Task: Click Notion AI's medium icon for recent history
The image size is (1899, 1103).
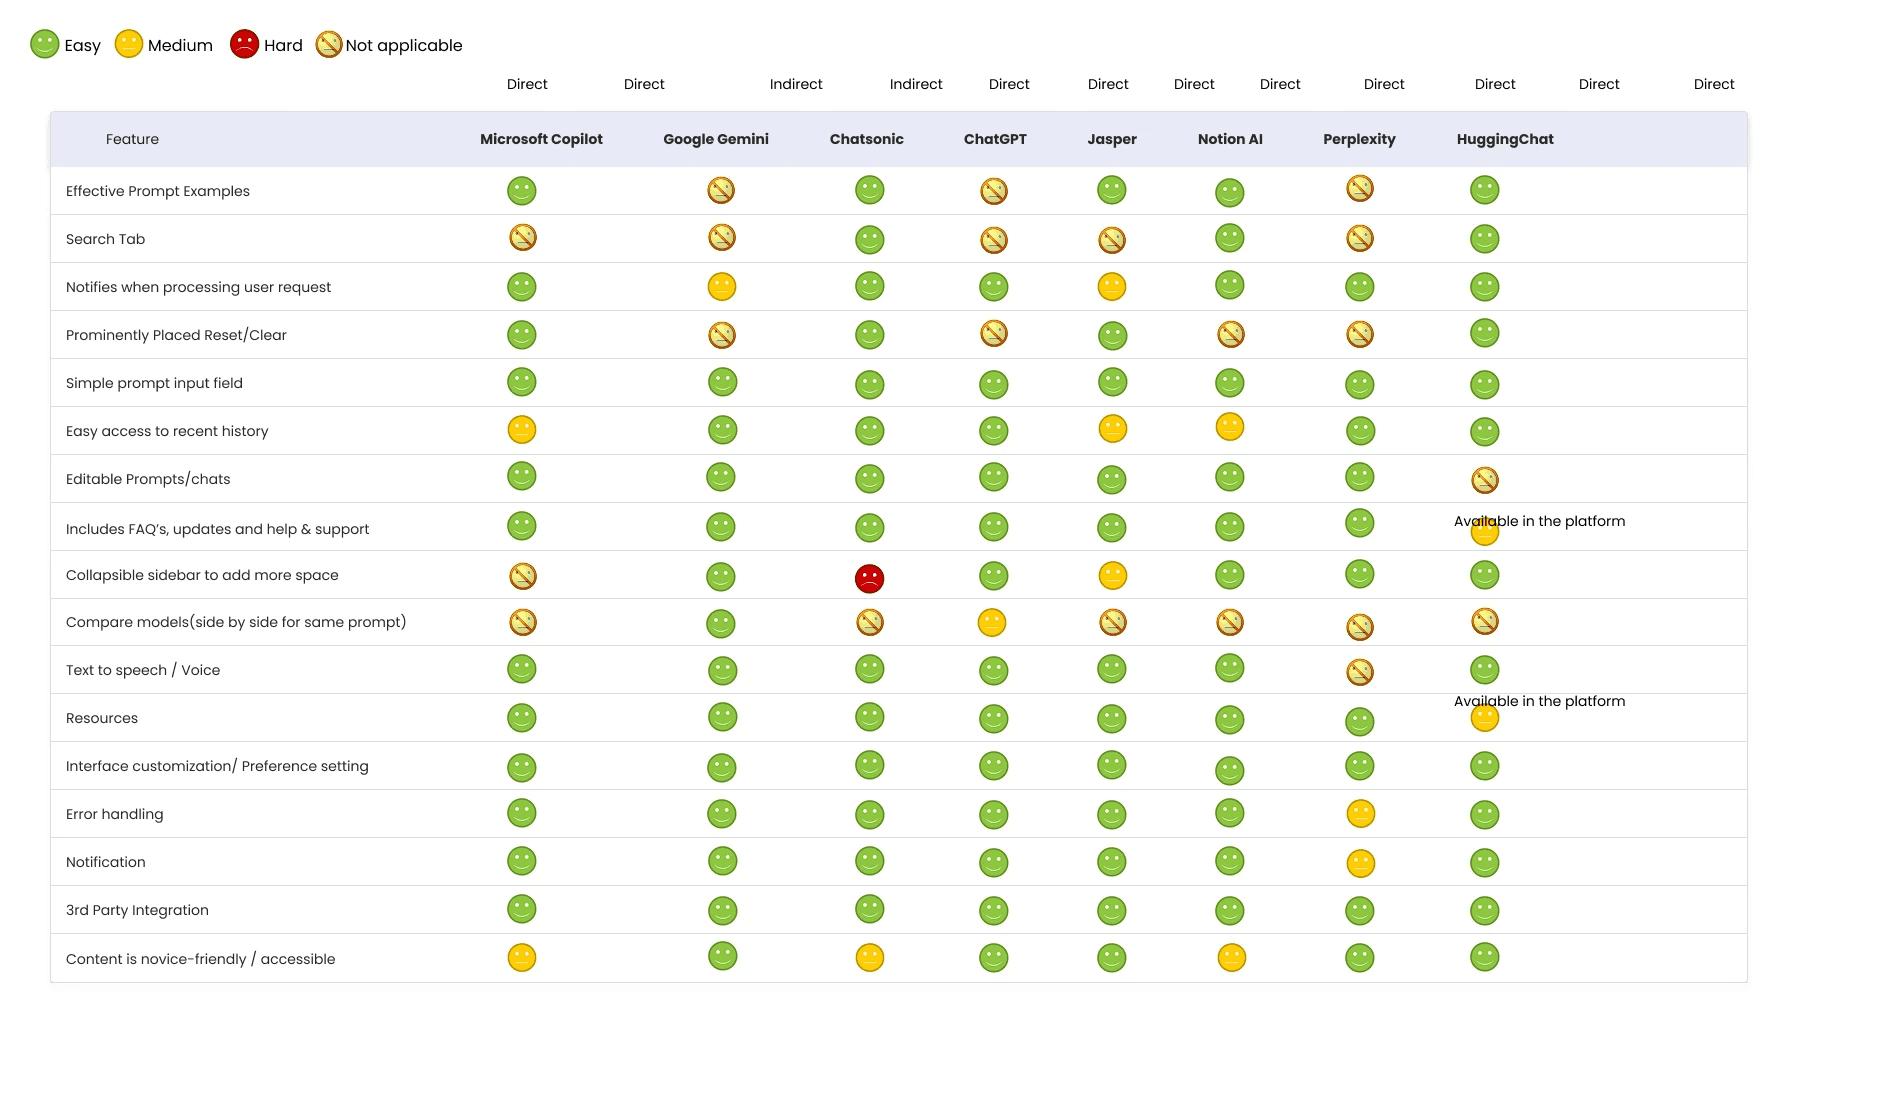Action: click(1230, 427)
